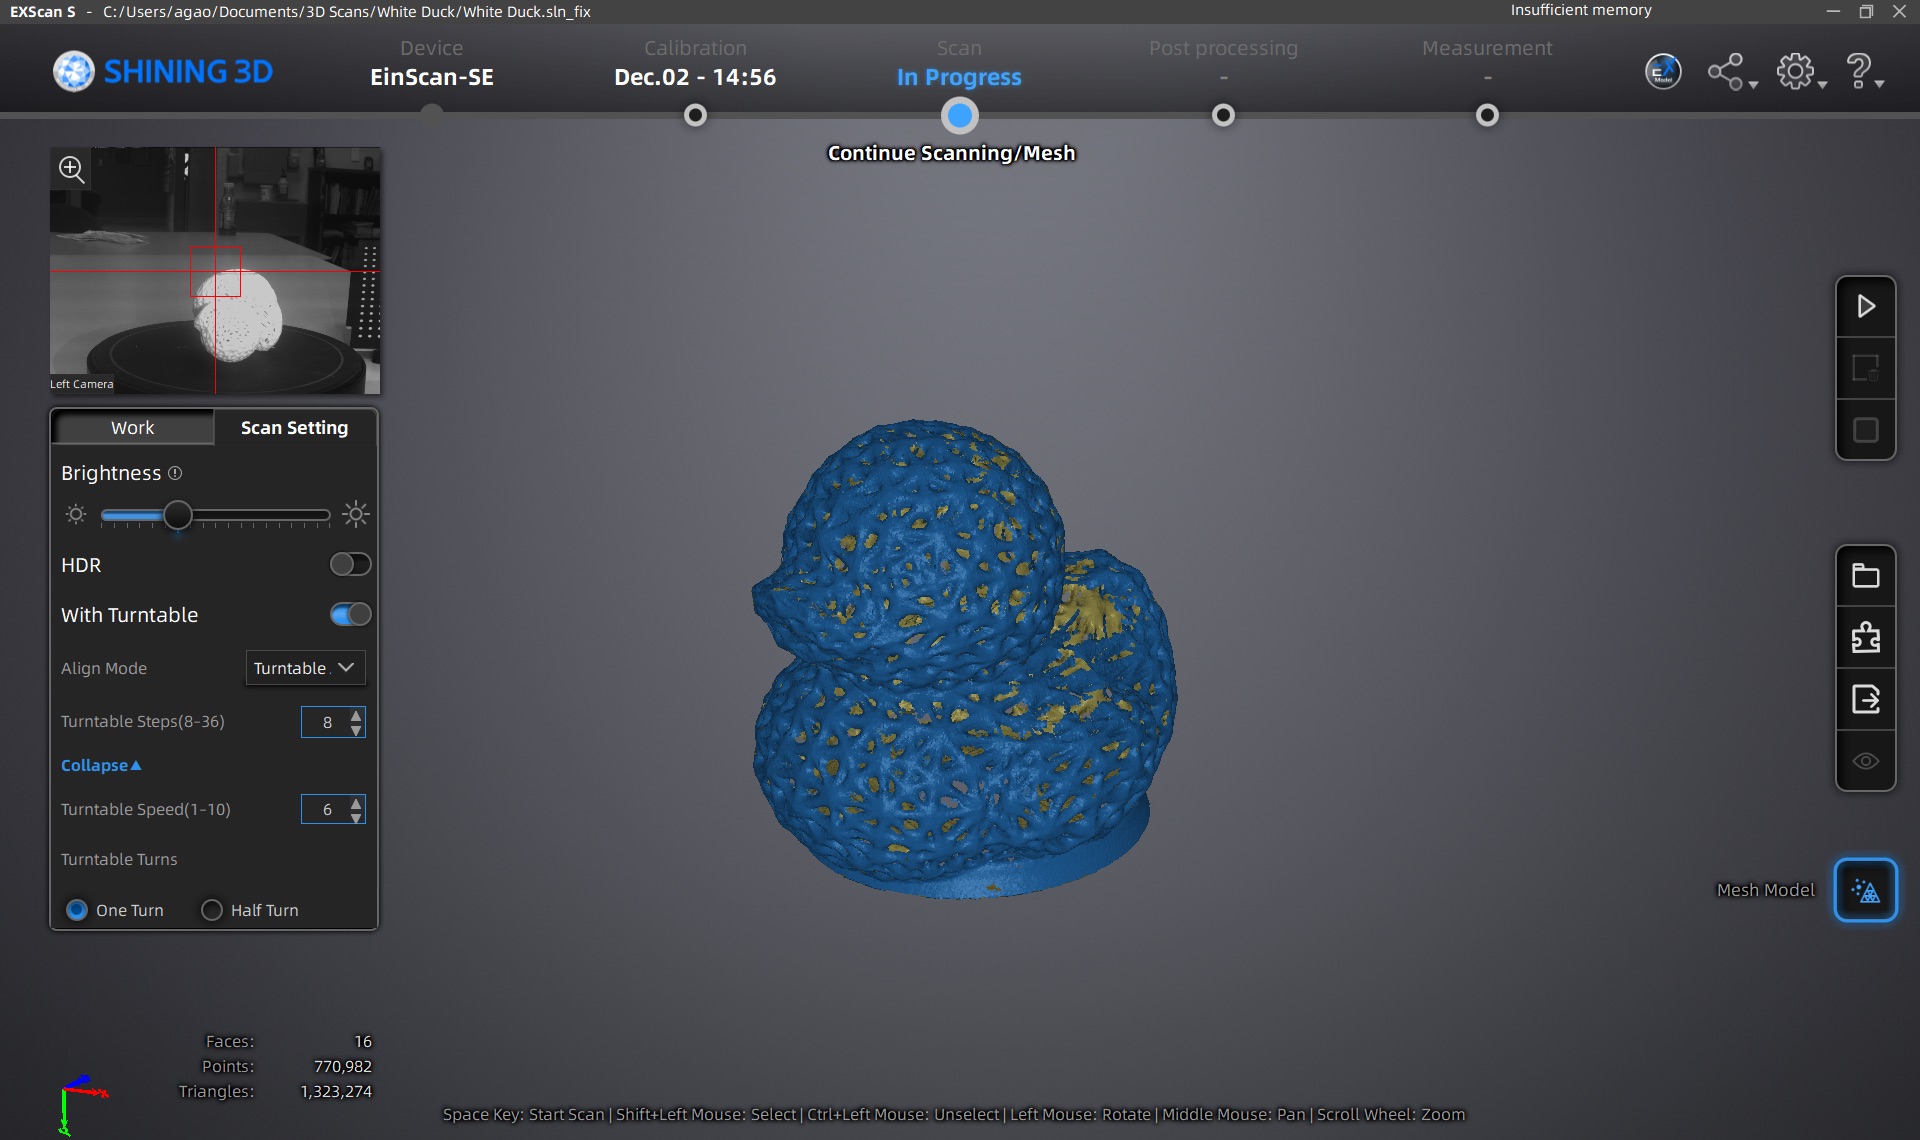Go to the Calibration step

(695, 116)
